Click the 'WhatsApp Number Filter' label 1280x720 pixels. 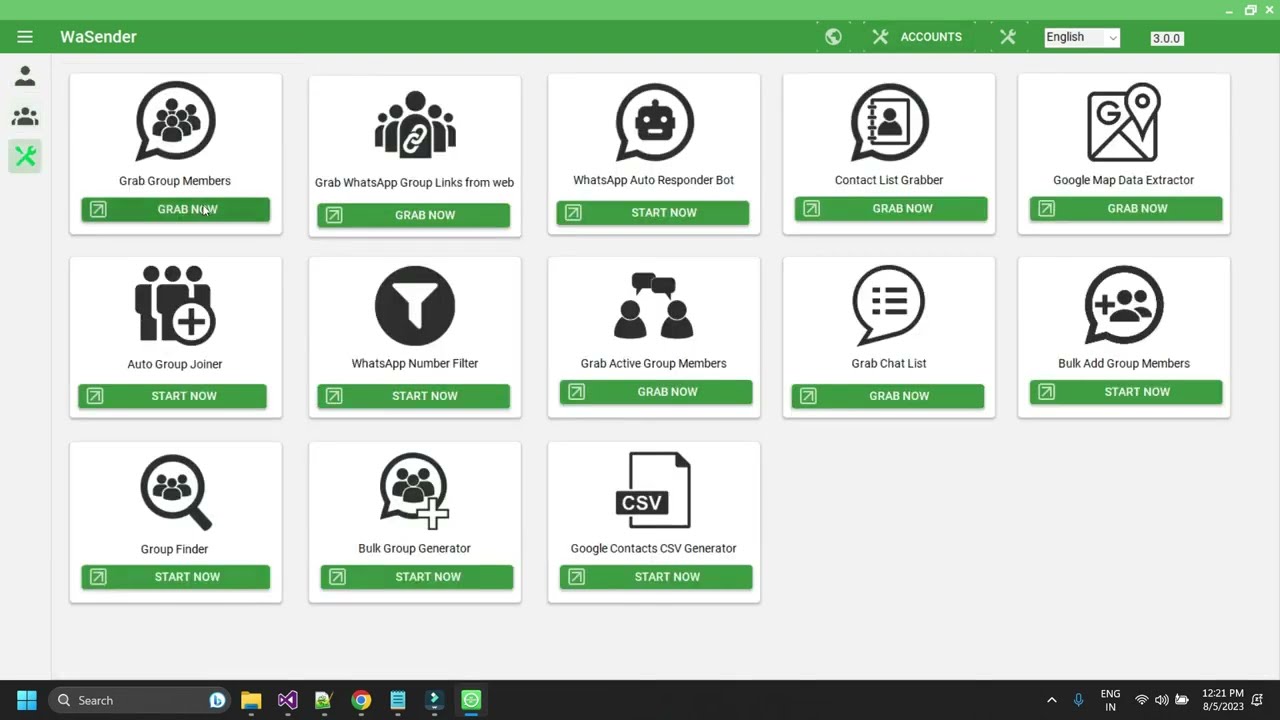(415, 364)
